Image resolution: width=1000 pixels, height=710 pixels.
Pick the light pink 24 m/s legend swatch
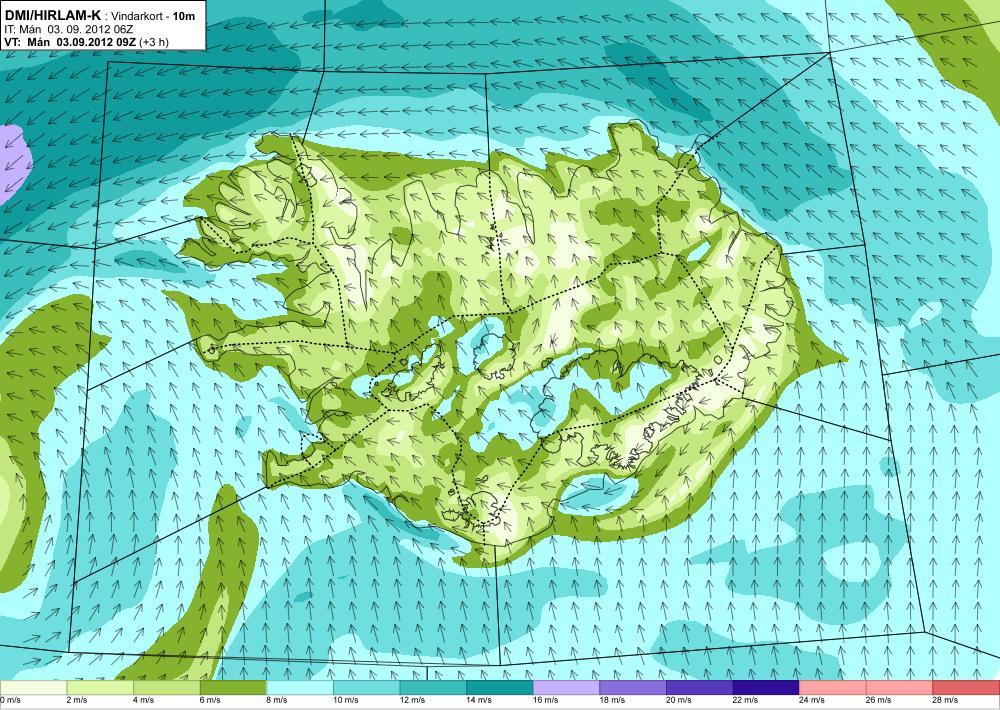(x=833, y=688)
